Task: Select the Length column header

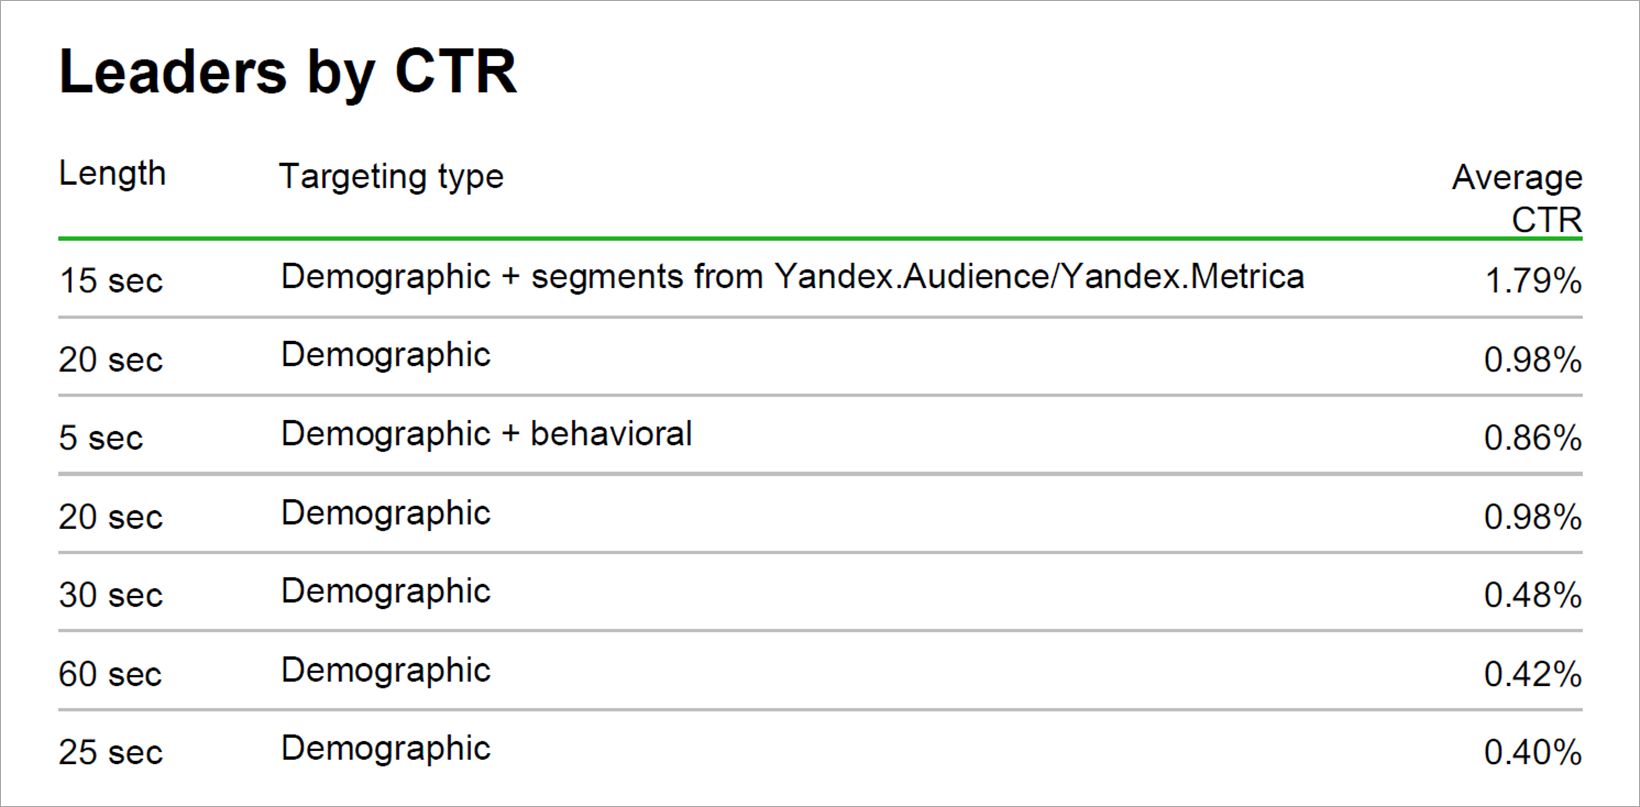Action: click(x=112, y=174)
